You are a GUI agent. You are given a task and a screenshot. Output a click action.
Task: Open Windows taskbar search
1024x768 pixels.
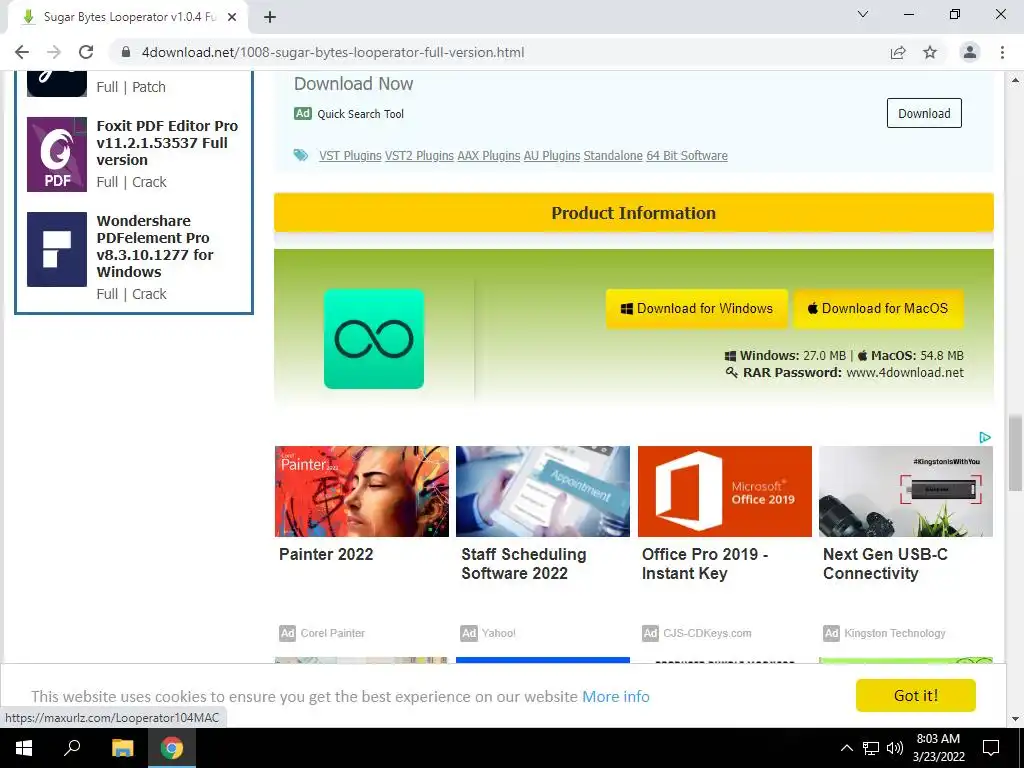(x=72, y=748)
